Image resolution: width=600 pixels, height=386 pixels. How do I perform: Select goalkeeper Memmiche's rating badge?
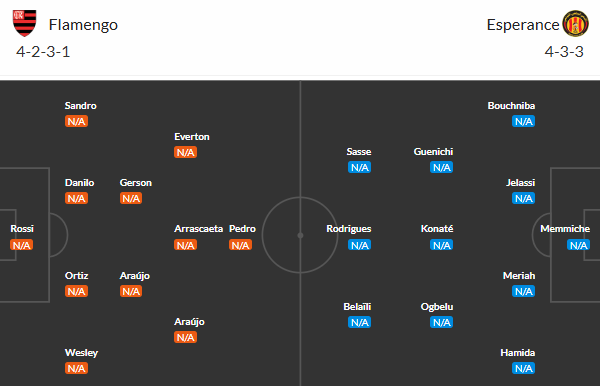click(x=578, y=245)
